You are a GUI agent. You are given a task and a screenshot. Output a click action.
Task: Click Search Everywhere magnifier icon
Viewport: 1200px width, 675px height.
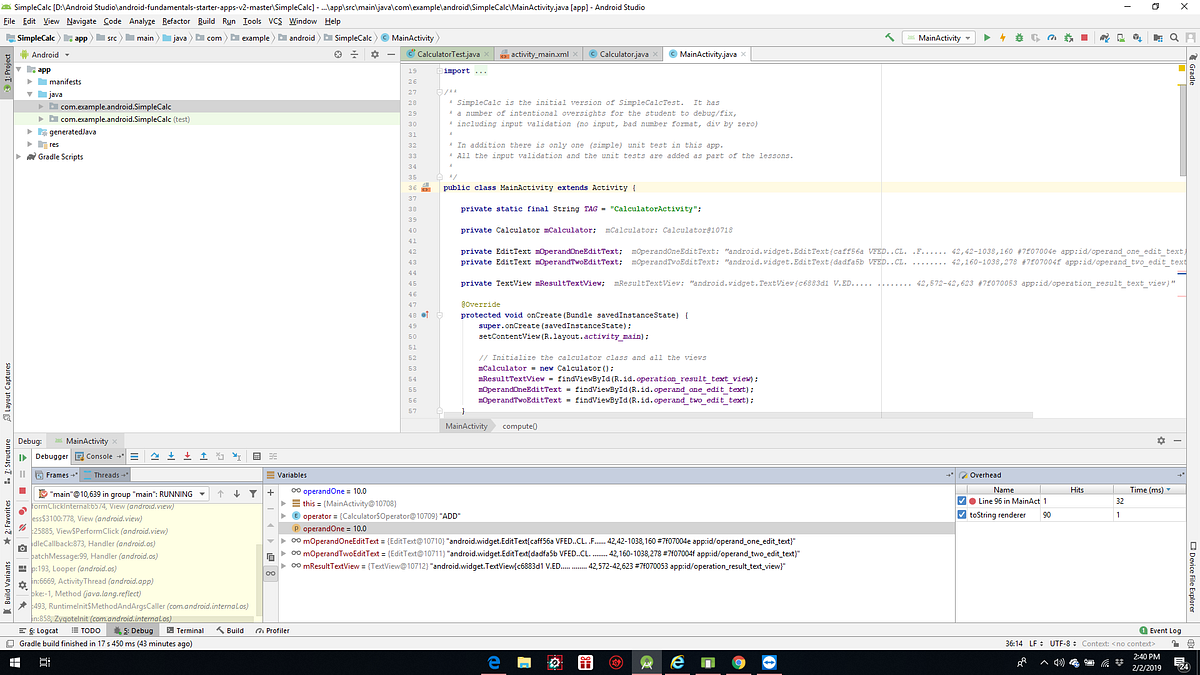click(1174, 37)
